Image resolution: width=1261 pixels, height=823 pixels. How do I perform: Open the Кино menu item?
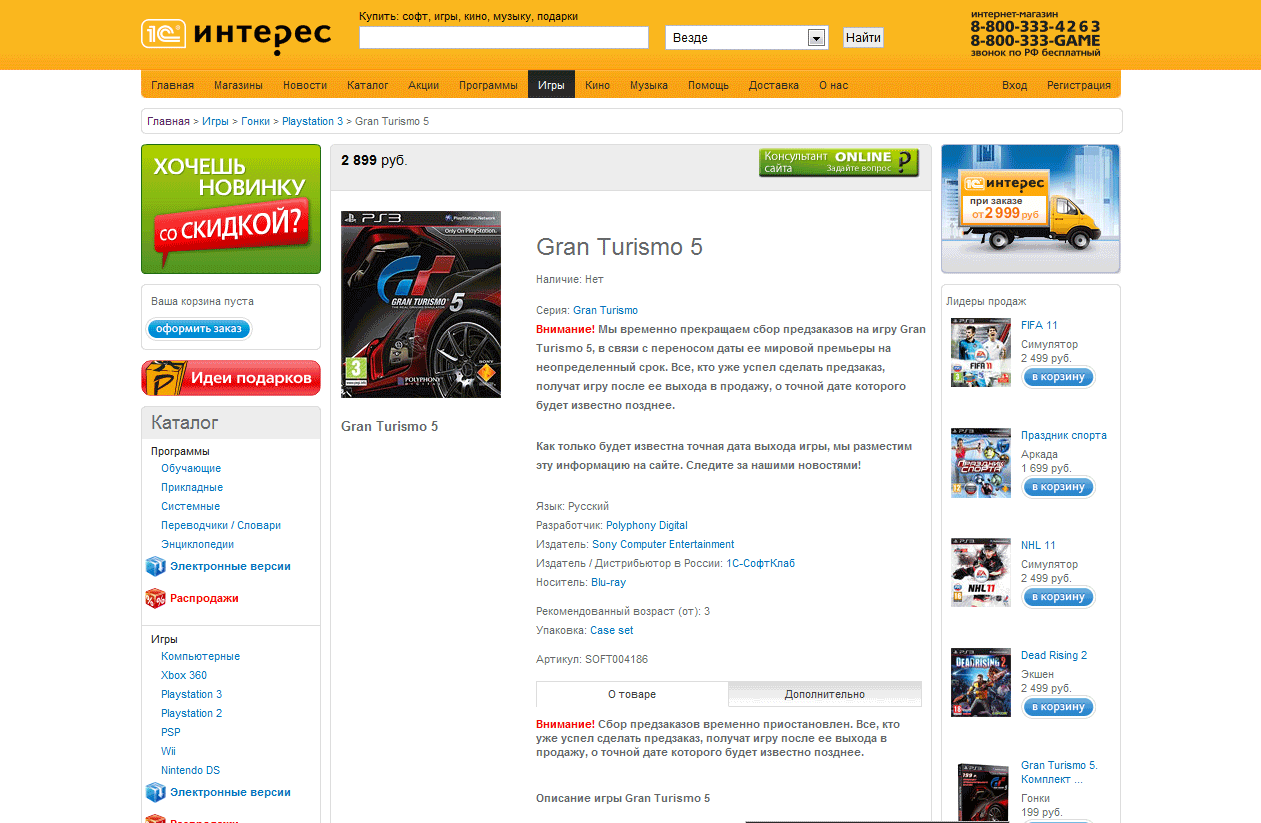(x=598, y=85)
